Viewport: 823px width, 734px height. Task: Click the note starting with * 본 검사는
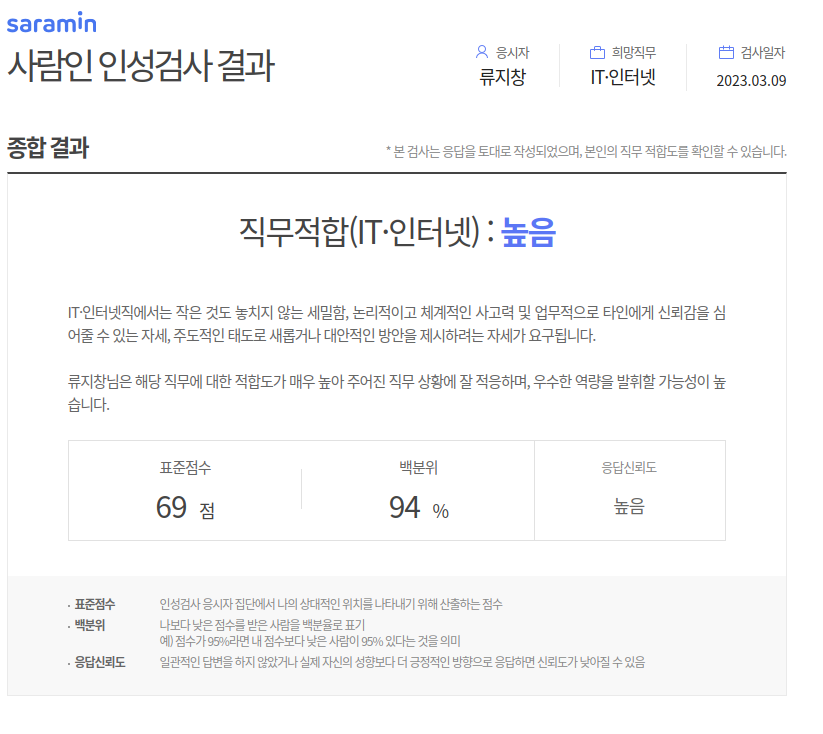point(586,152)
